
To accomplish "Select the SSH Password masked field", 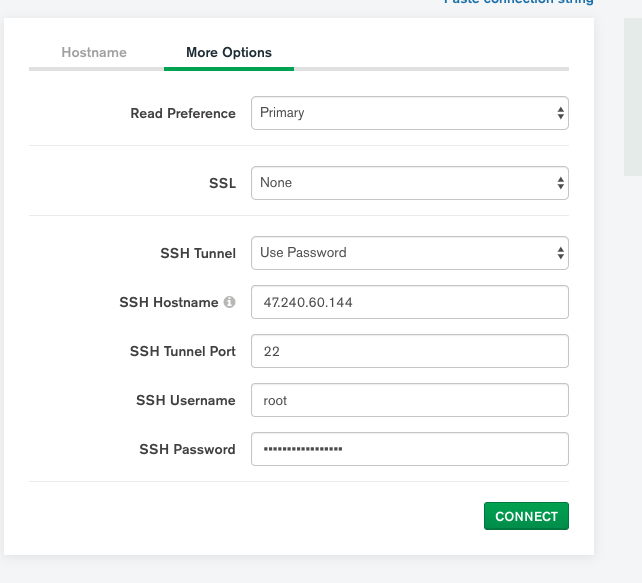I will pyautogui.click(x=409, y=449).
